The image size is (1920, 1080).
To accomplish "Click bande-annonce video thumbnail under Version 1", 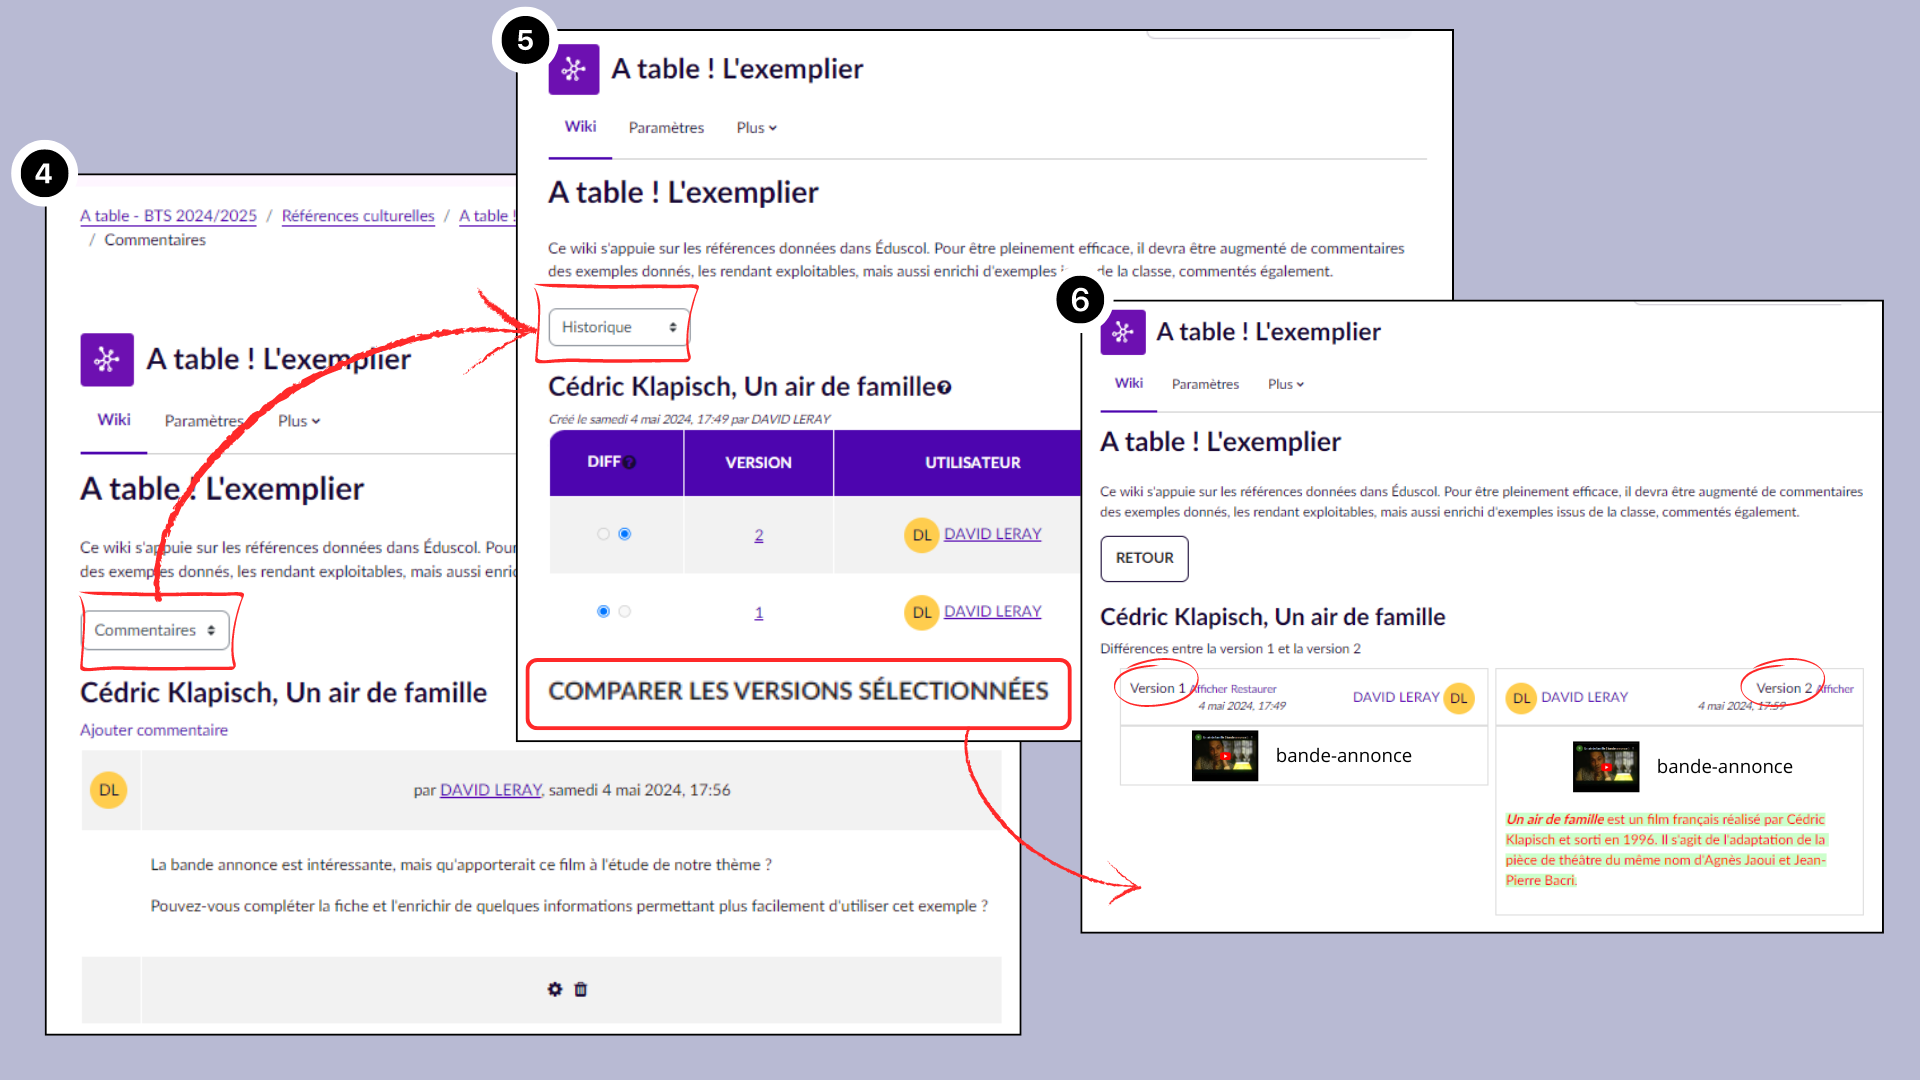I will [x=1225, y=756].
